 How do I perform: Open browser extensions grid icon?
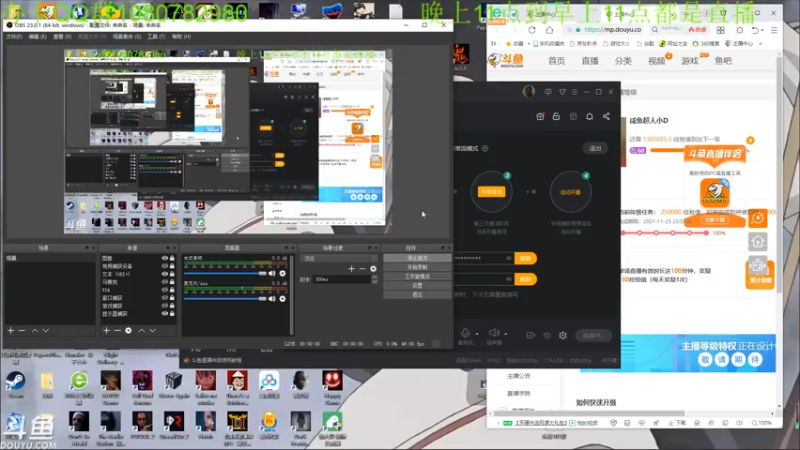[720, 30]
